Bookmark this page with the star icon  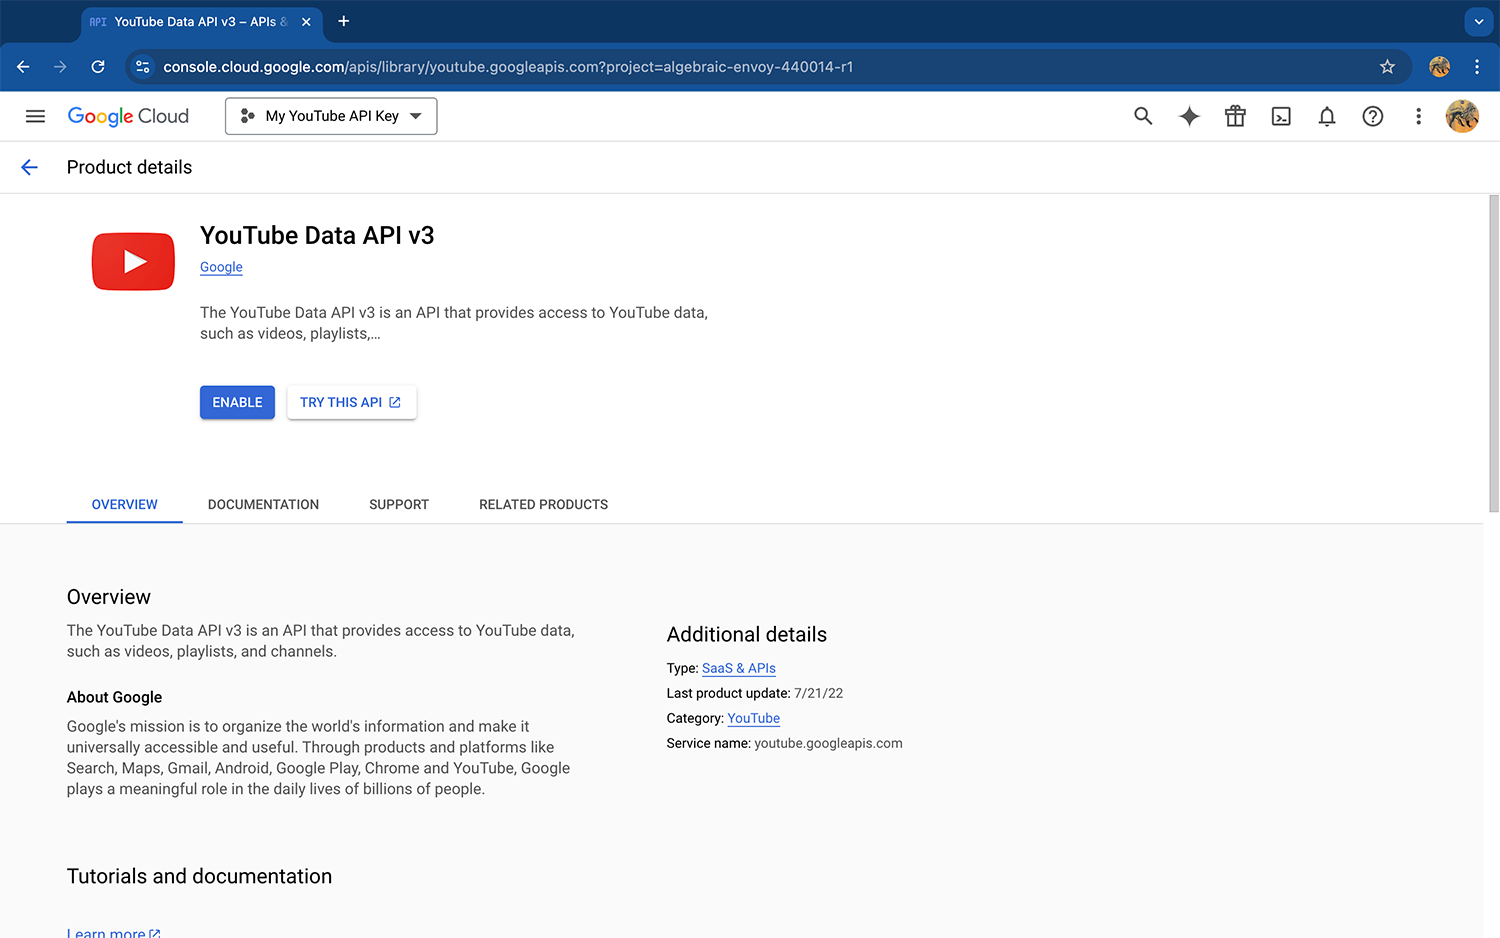click(1387, 67)
